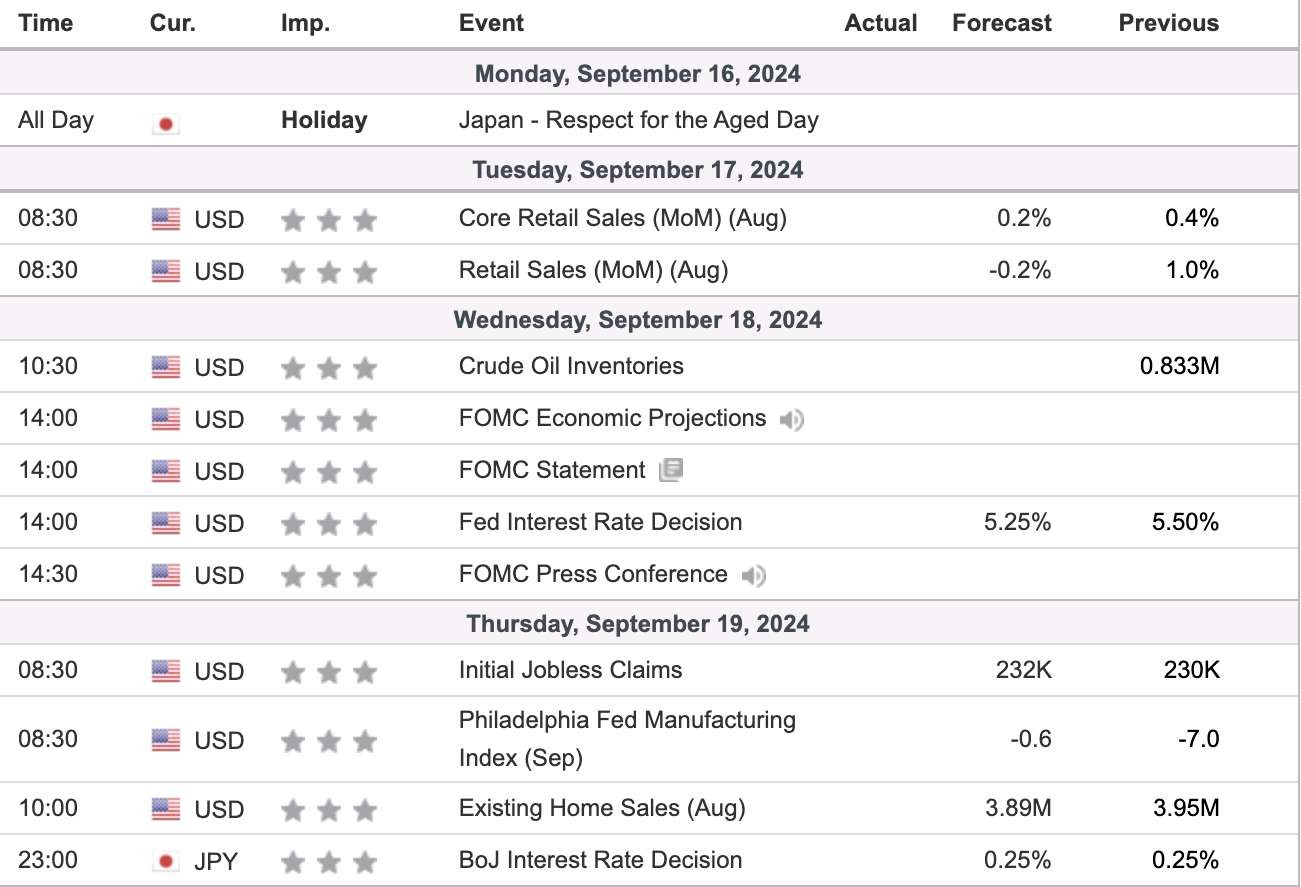Click Japan flag in Respect for the Aged Day row
This screenshot has width=1301, height=887.
coord(166,124)
